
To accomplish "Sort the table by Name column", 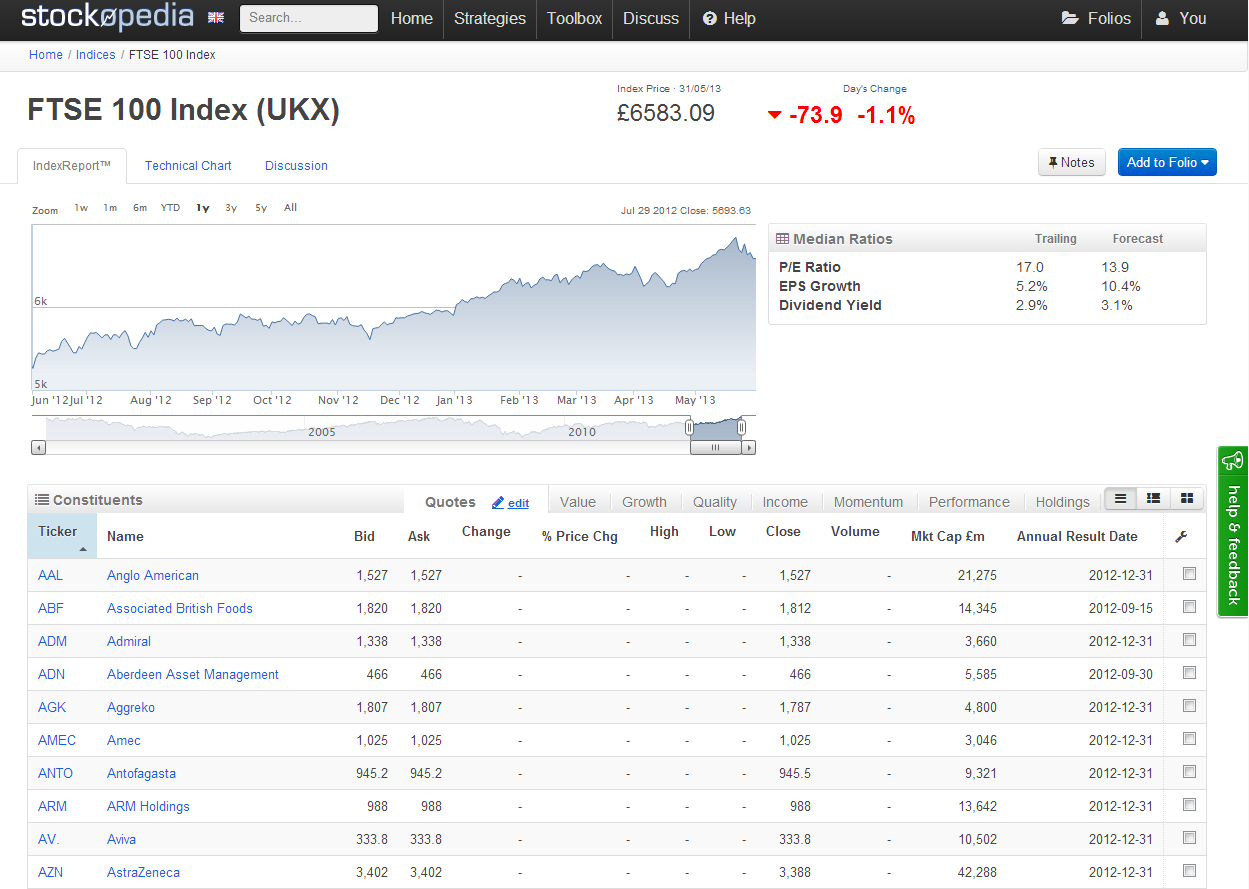I will coord(125,536).
